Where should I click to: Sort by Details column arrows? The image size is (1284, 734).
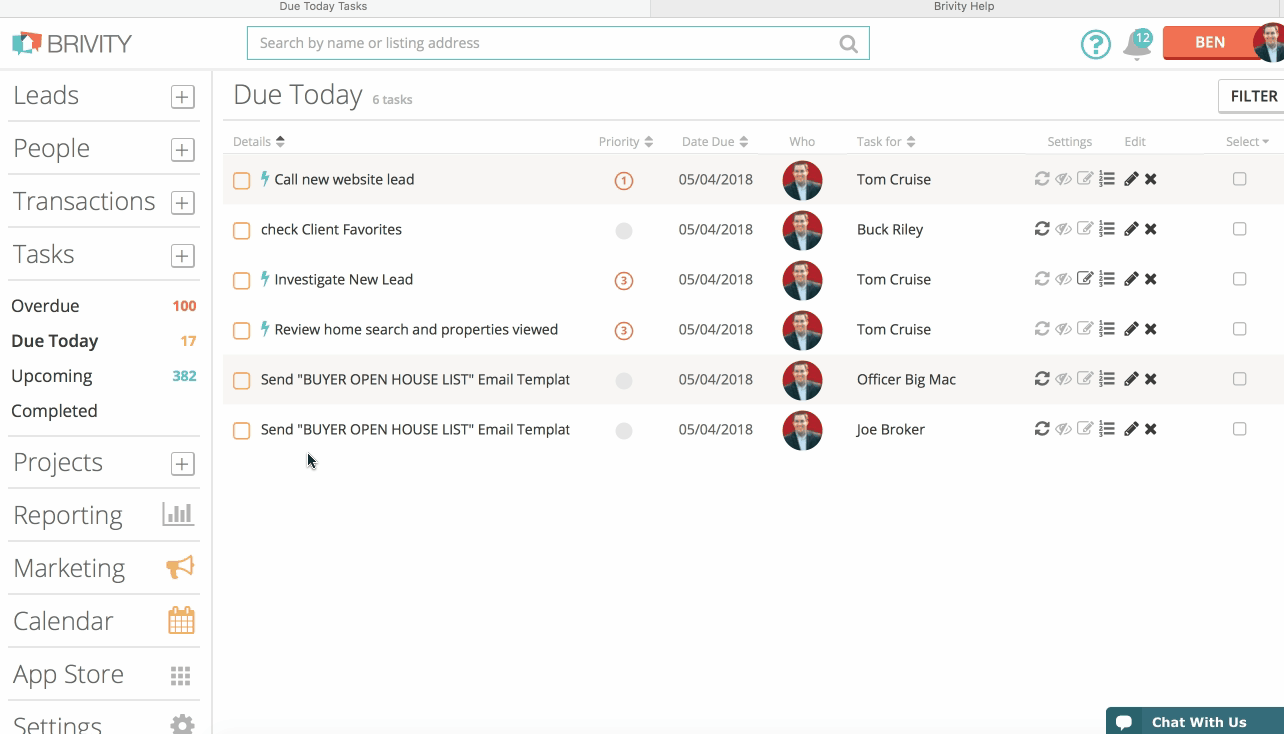[280, 142]
